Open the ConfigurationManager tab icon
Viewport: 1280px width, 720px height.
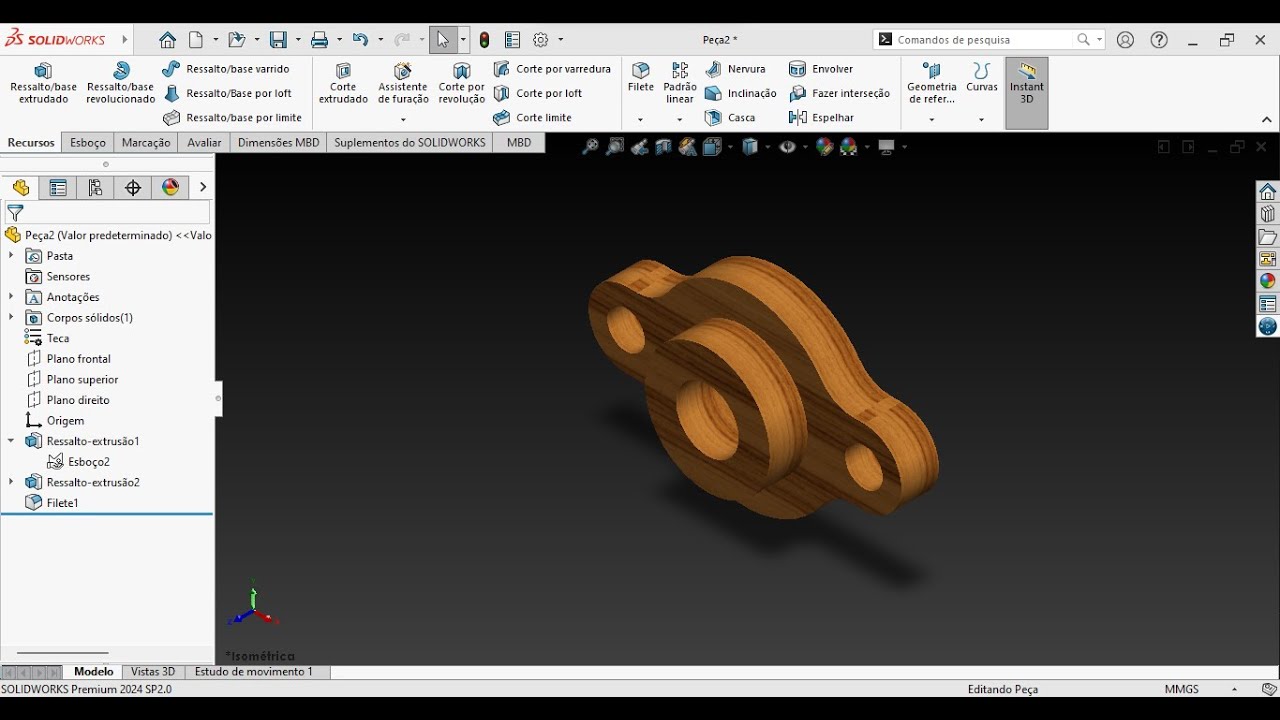tap(95, 188)
